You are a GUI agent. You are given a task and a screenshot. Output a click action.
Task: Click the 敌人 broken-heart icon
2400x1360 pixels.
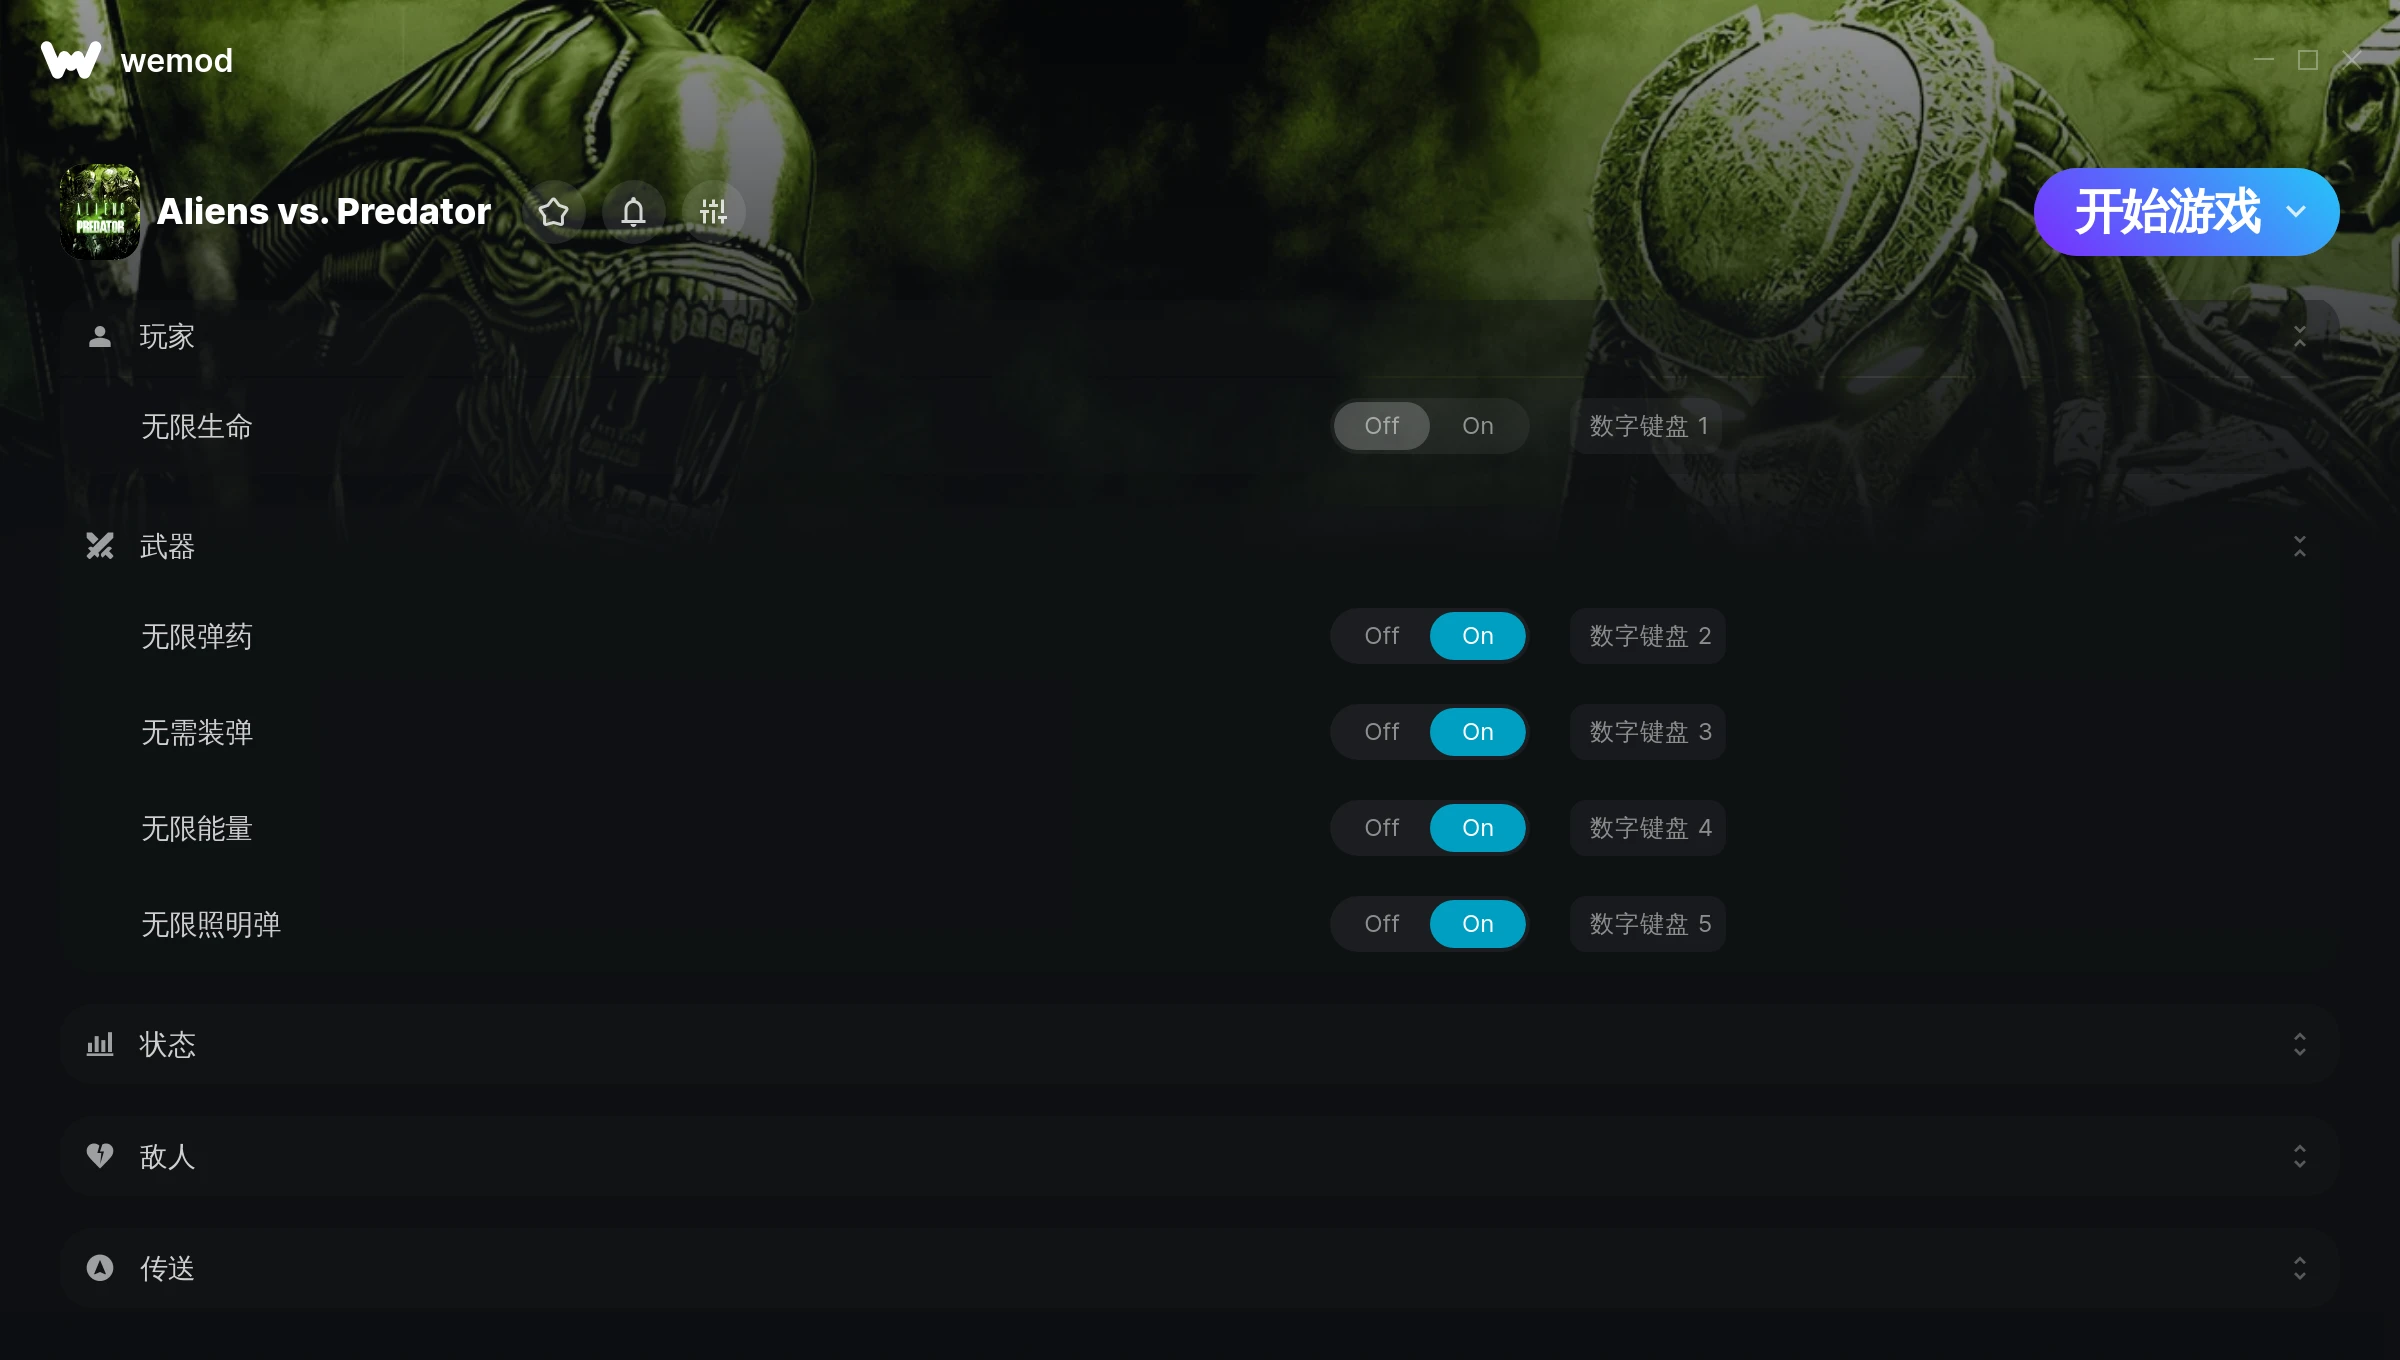coord(100,1156)
